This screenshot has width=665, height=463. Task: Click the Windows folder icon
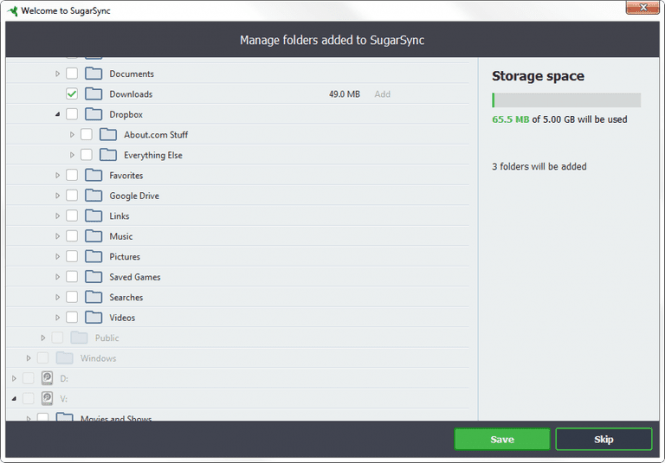click(x=64, y=358)
